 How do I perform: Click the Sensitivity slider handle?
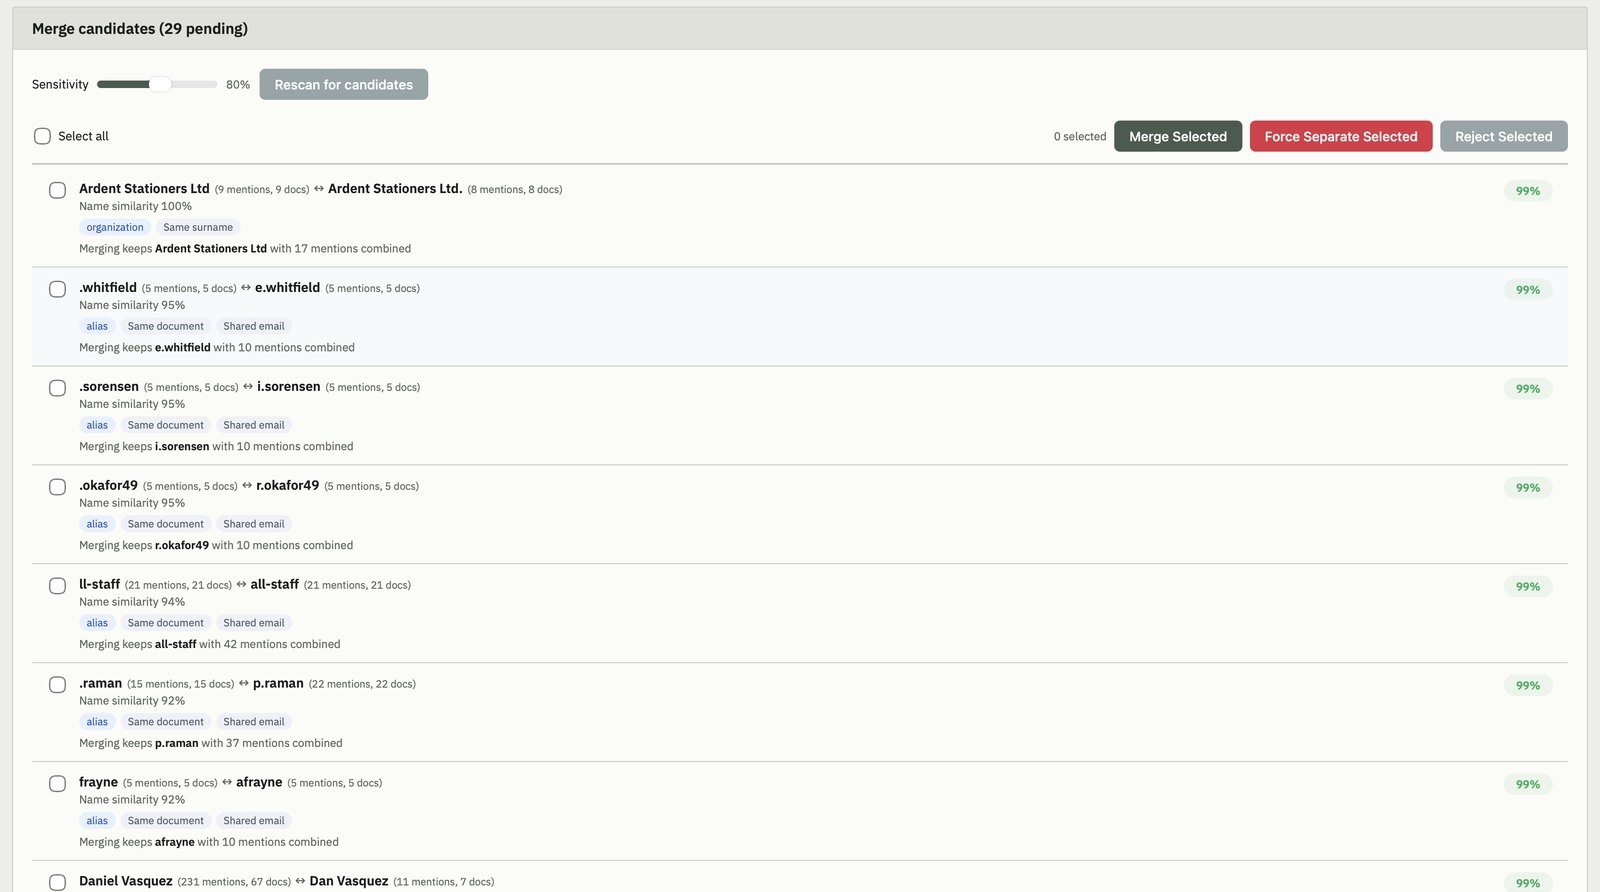160,84
